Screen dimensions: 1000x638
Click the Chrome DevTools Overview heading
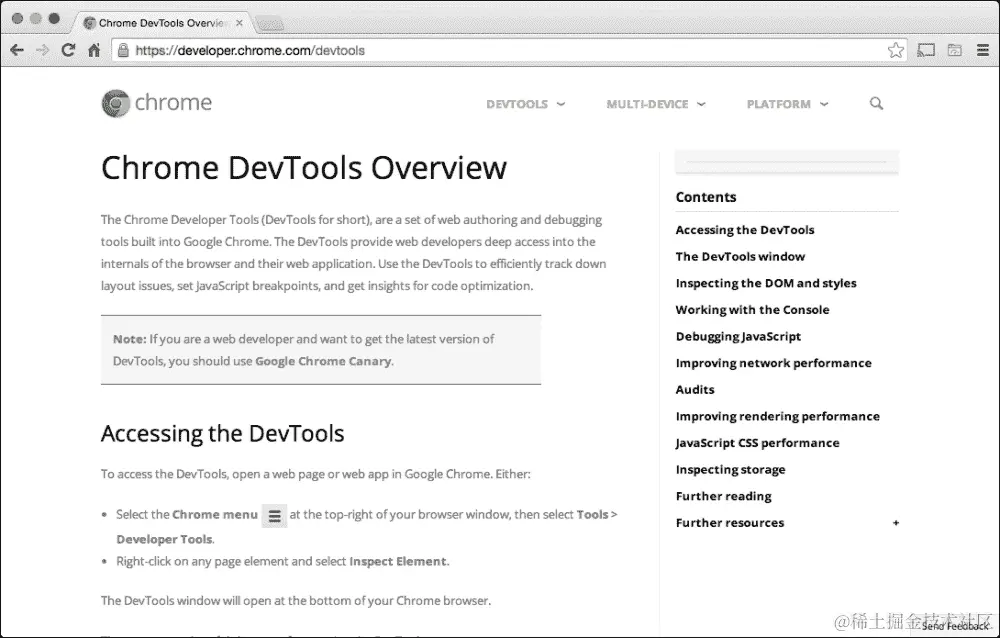pos(304,168)
